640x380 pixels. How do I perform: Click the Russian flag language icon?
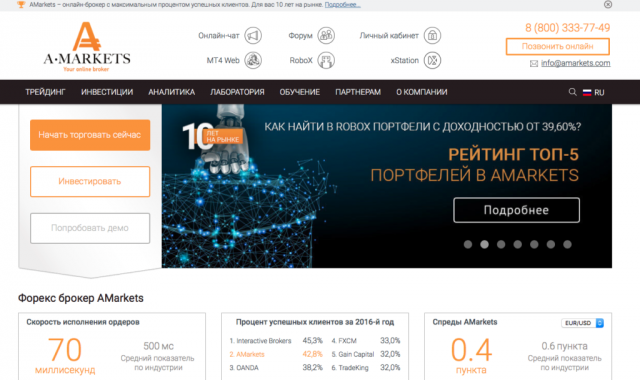pos(587,92)
